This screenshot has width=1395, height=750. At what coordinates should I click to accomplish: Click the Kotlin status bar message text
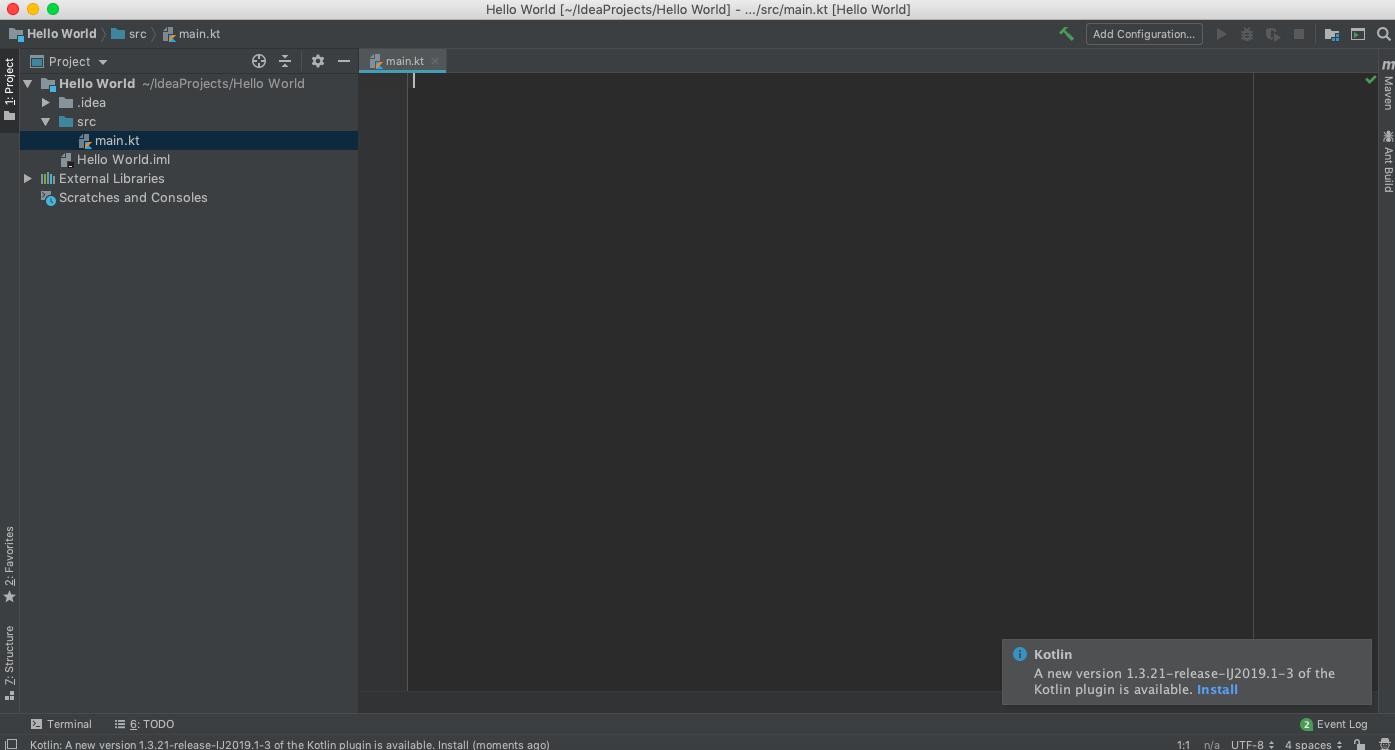(x=289, y=745)
